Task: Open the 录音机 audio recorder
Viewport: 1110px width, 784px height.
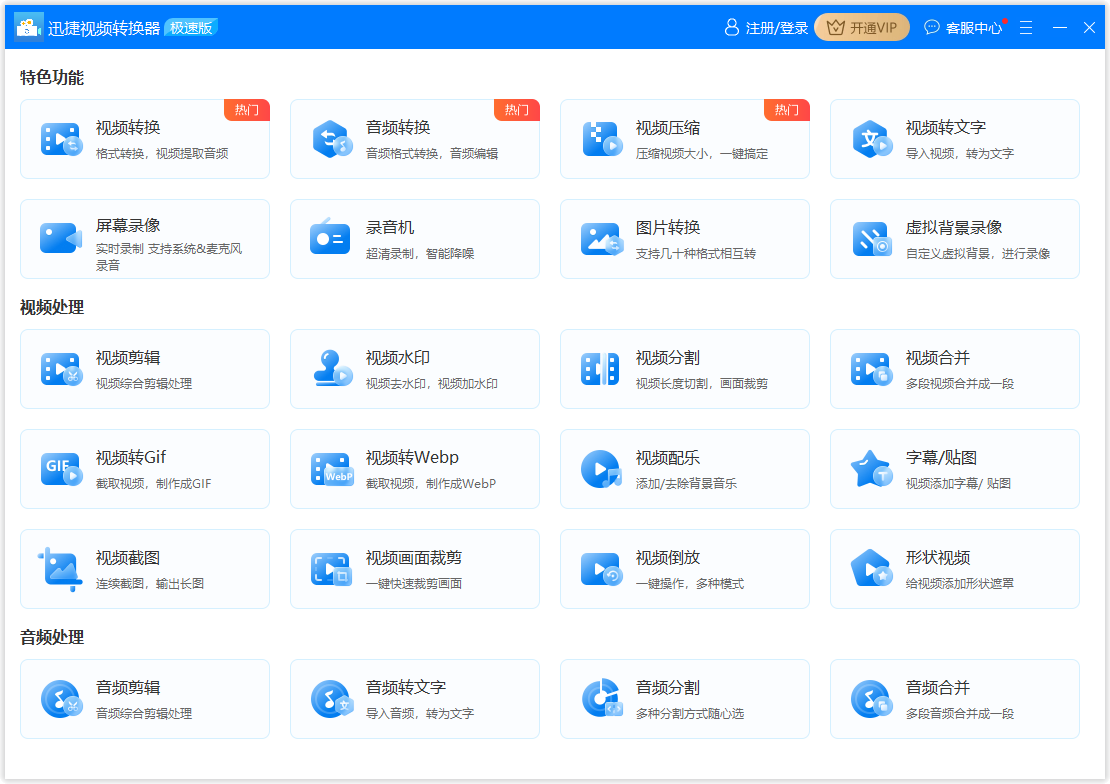Action: (415, 239)
